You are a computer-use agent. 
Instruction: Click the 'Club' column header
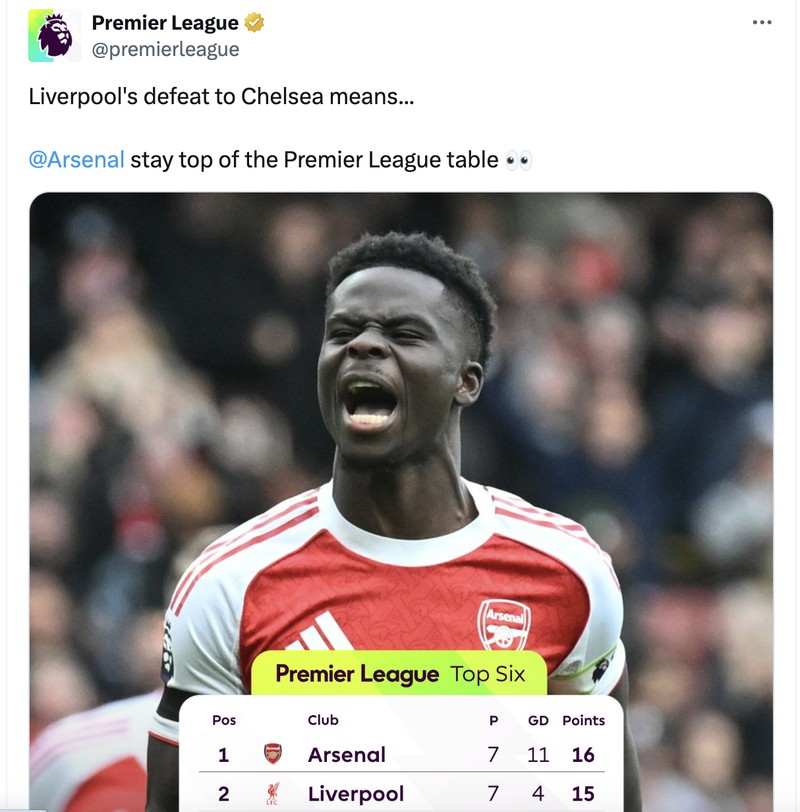[324, 720]
